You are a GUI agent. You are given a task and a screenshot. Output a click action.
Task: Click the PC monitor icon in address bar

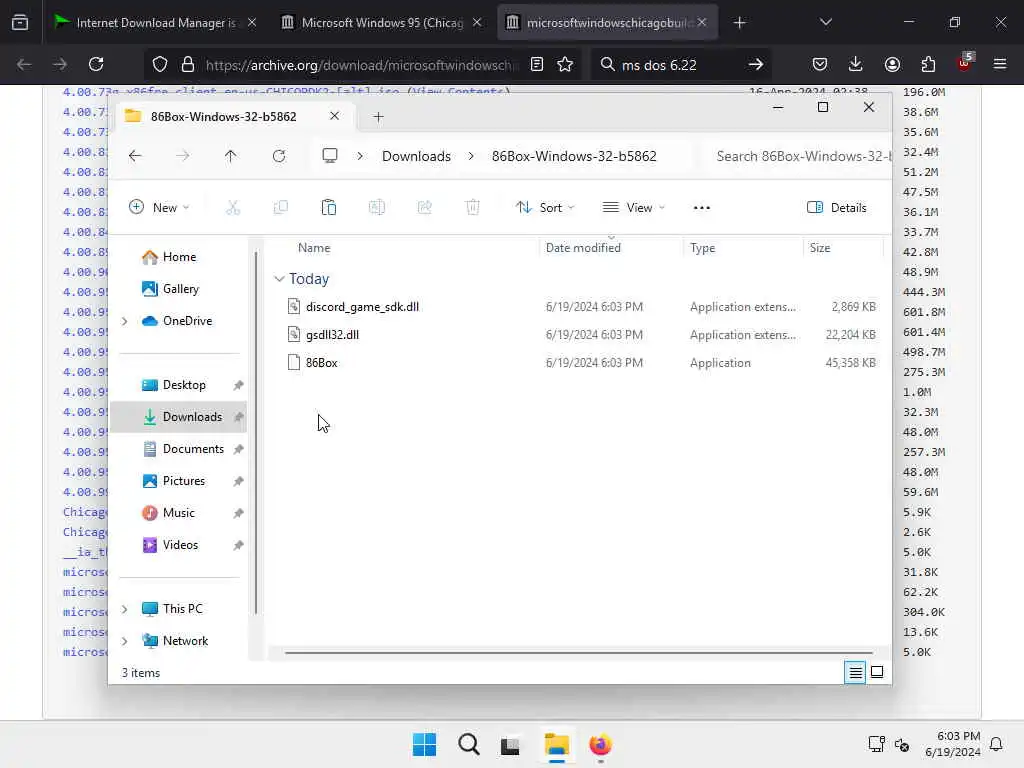pyautogui.click(x=330, y=156)
